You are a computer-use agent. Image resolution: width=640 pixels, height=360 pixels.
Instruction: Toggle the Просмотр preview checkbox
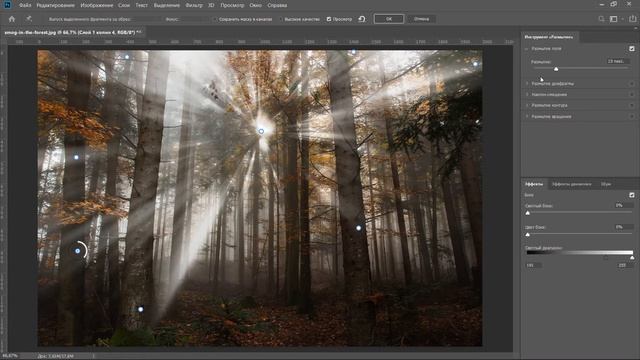click(329, 19)
